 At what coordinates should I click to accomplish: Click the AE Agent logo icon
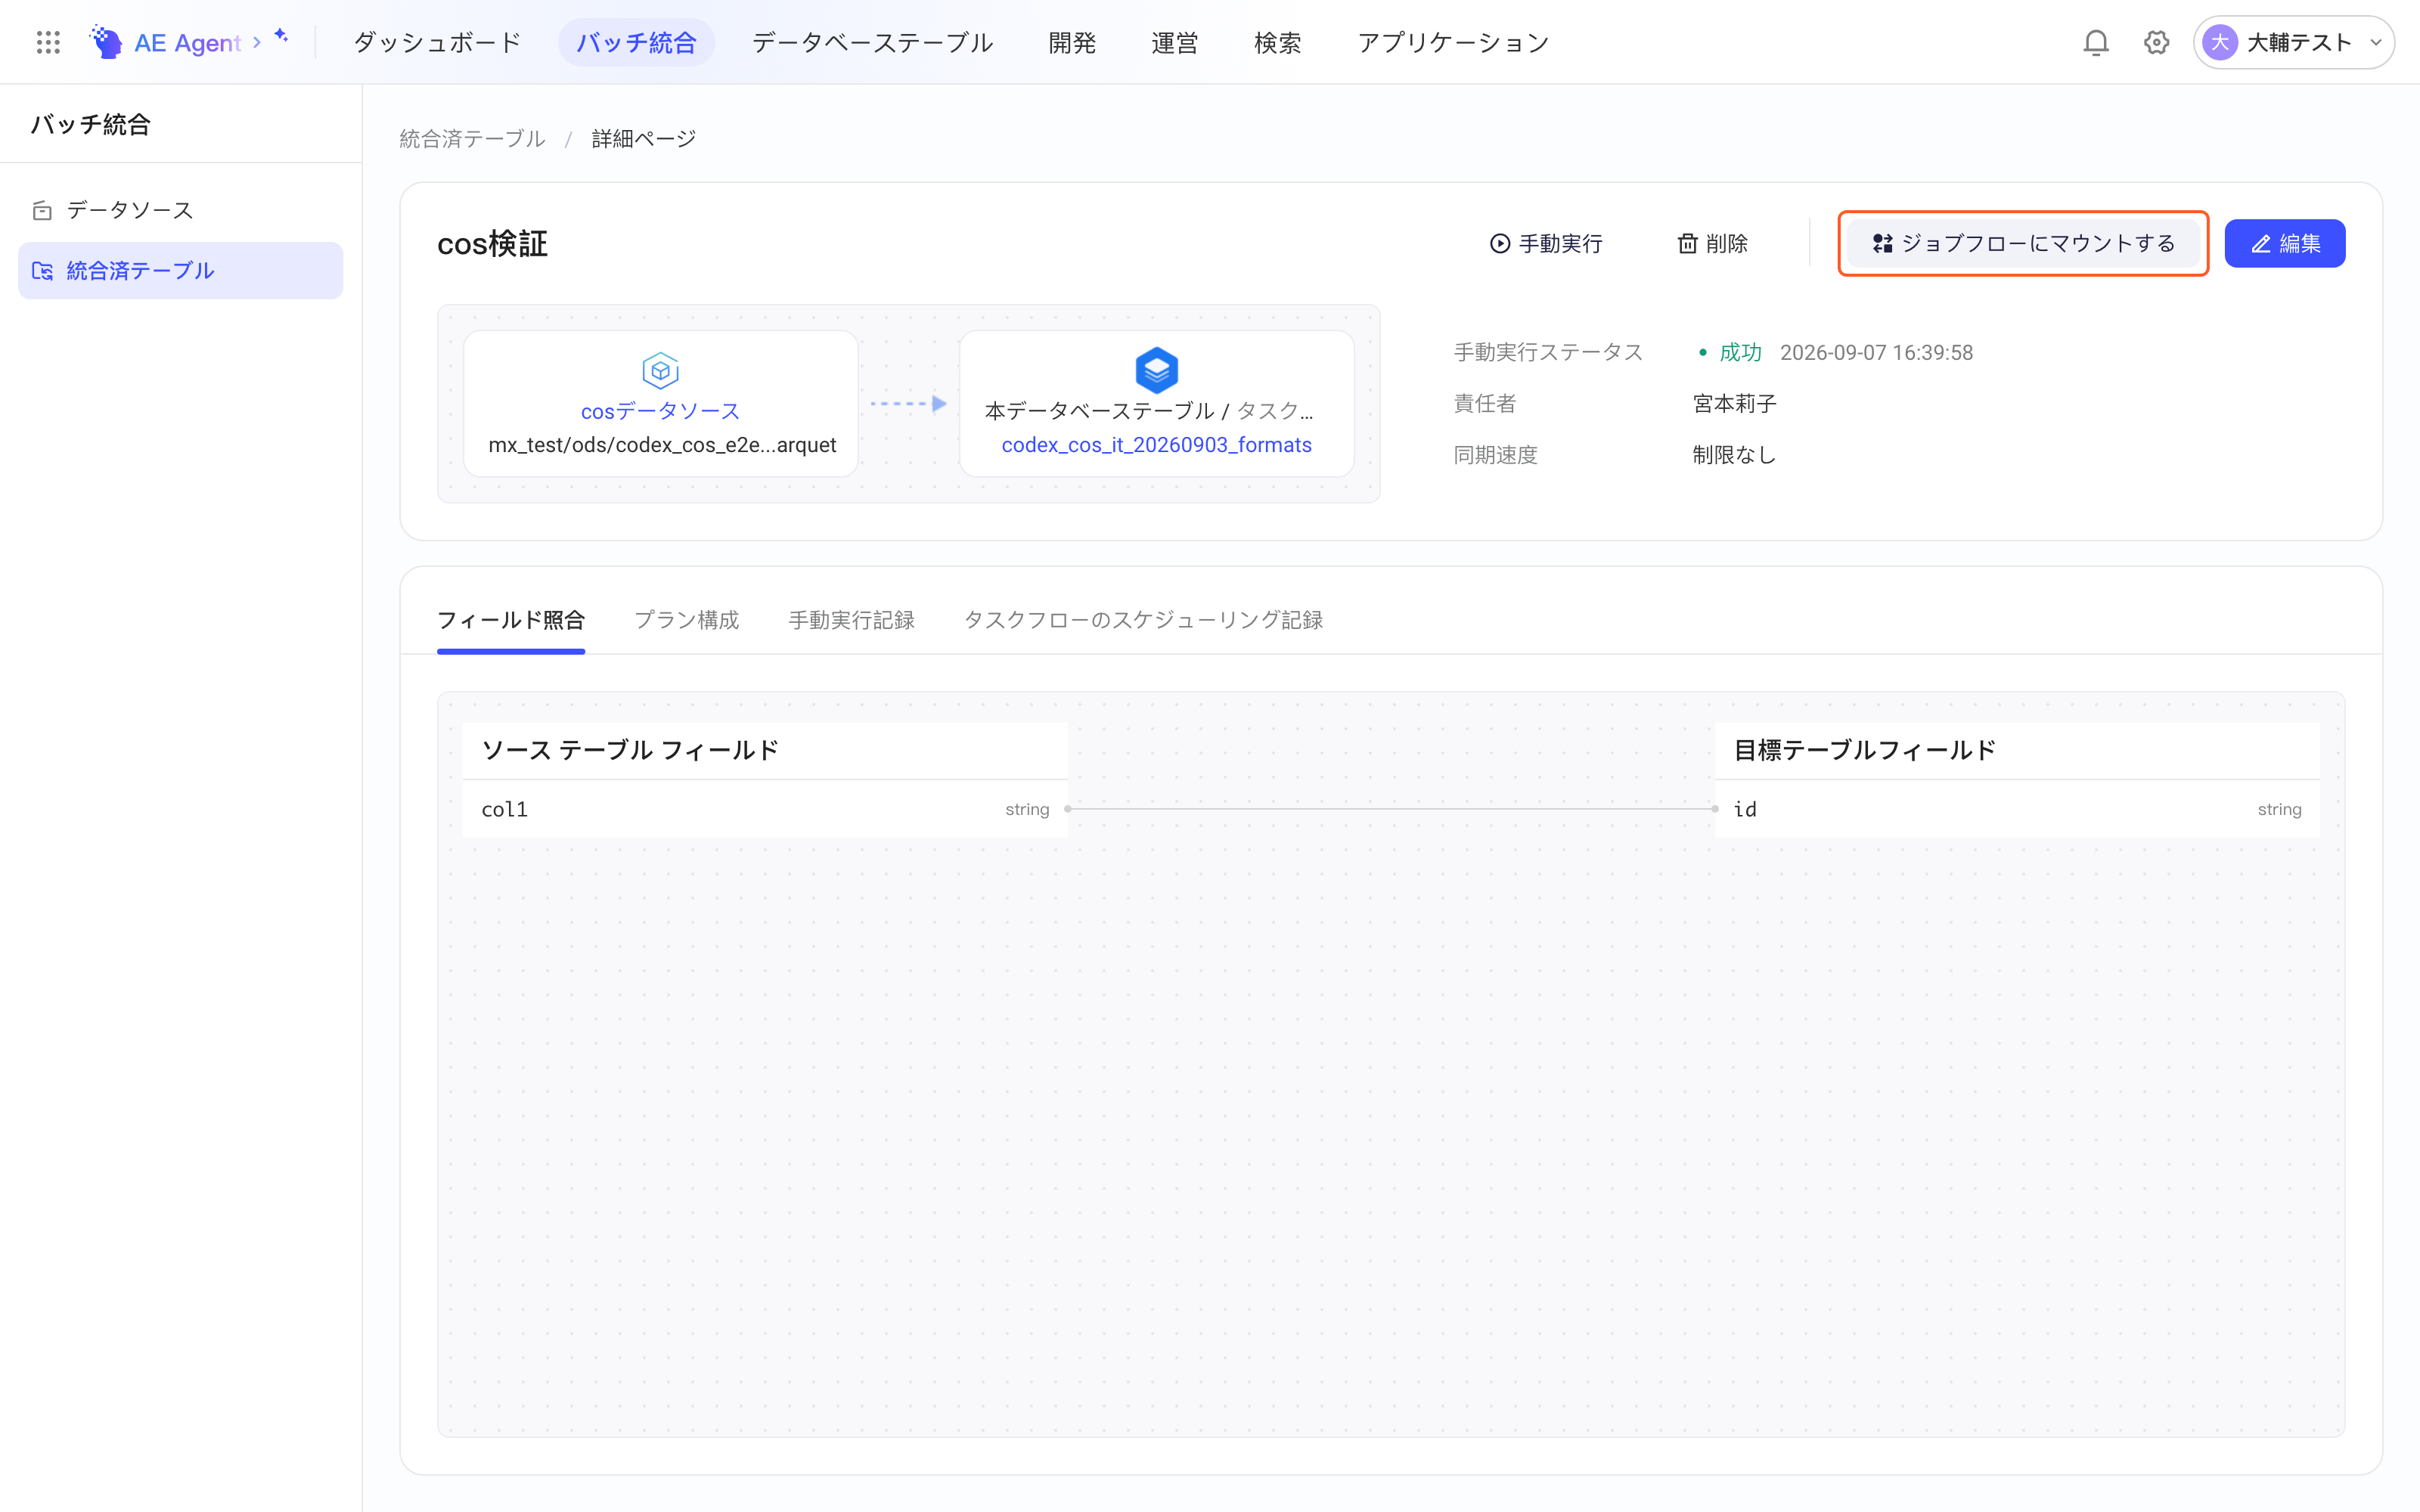point(106,42)
